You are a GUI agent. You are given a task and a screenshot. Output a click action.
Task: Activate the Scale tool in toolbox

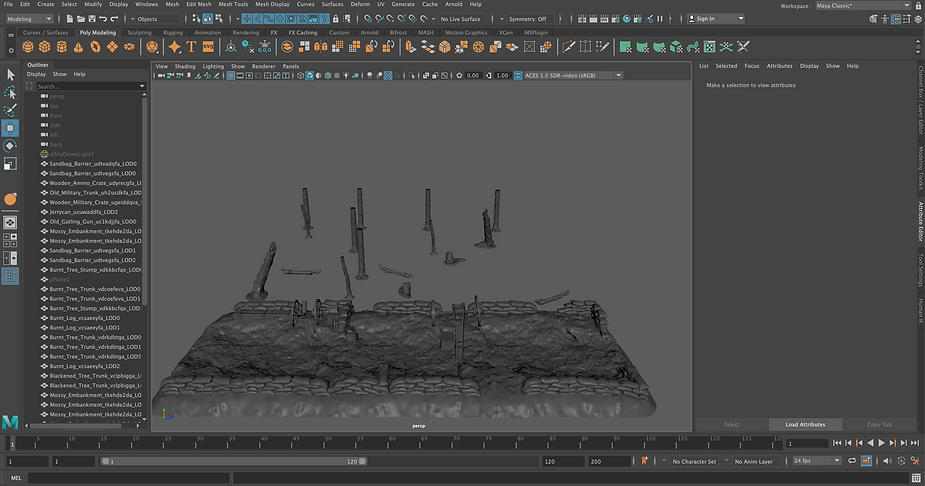(x=10, y=164)
